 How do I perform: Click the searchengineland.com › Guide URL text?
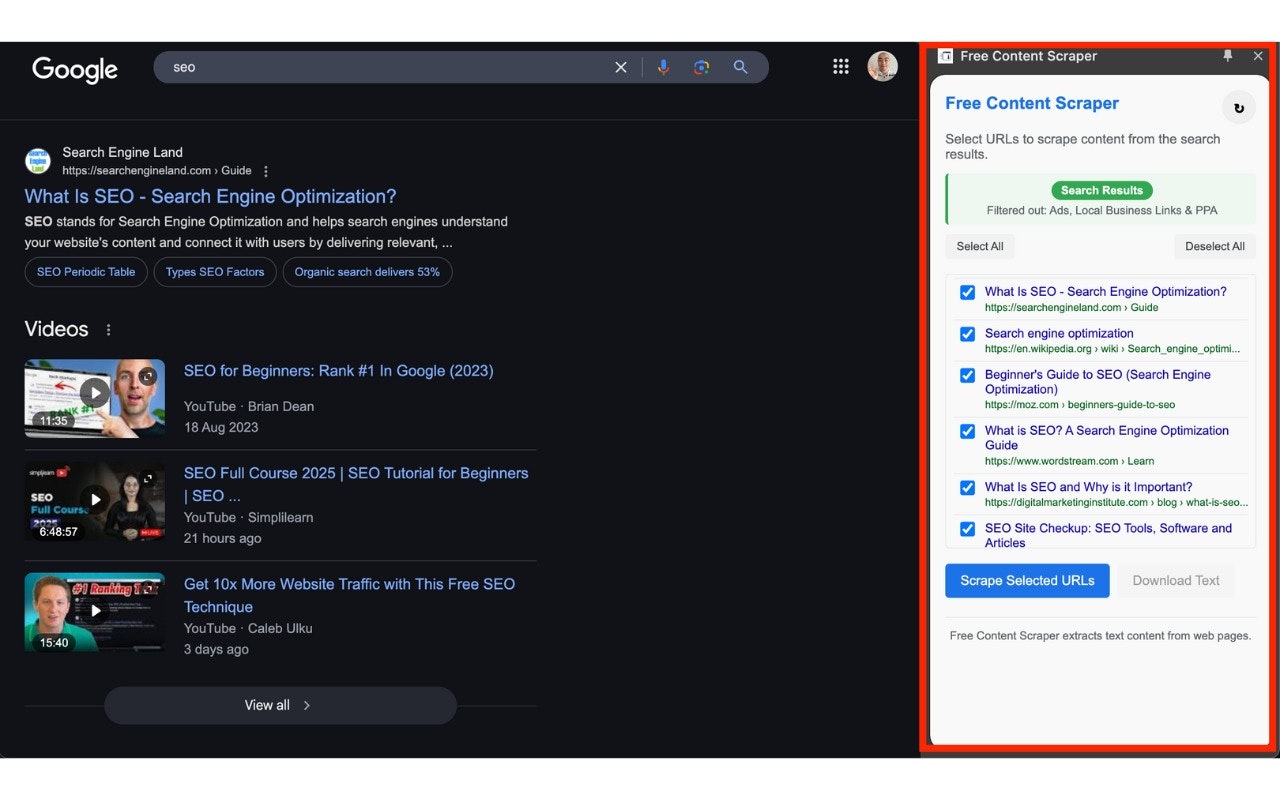pyautogui.click(x=157, y=171)
